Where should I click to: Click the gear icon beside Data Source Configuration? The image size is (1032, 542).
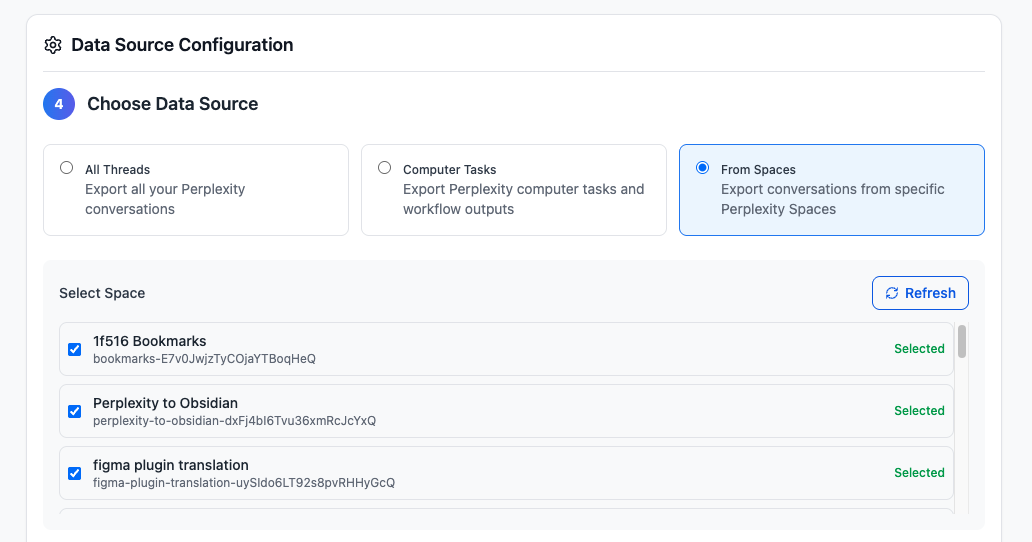click(x=53, y=45)
